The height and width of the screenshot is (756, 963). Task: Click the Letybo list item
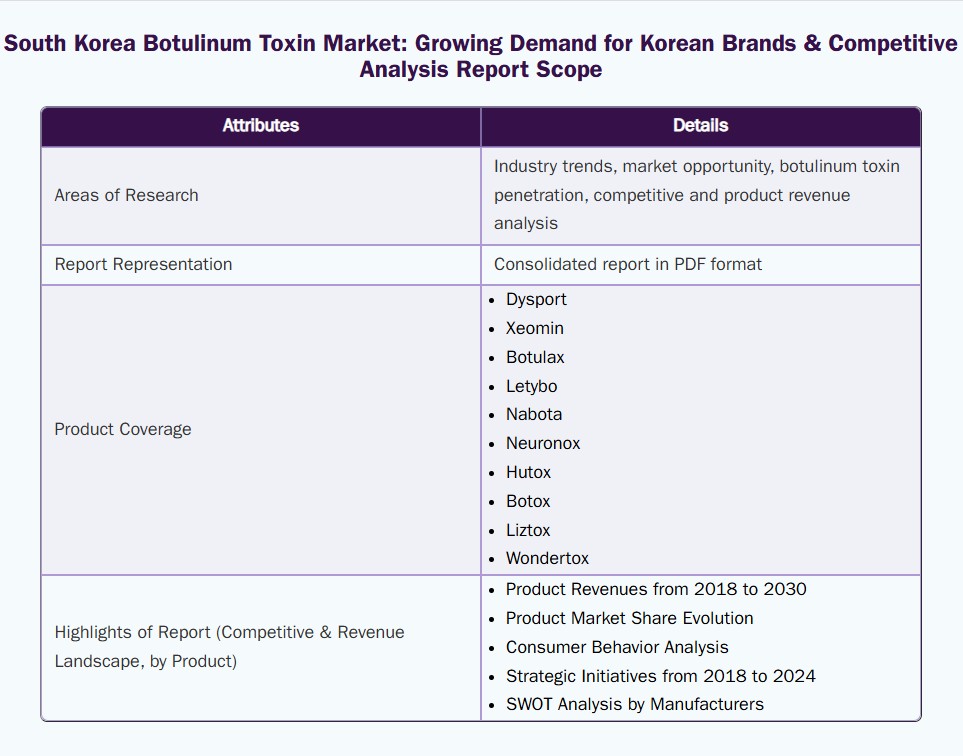click(531, 386)
